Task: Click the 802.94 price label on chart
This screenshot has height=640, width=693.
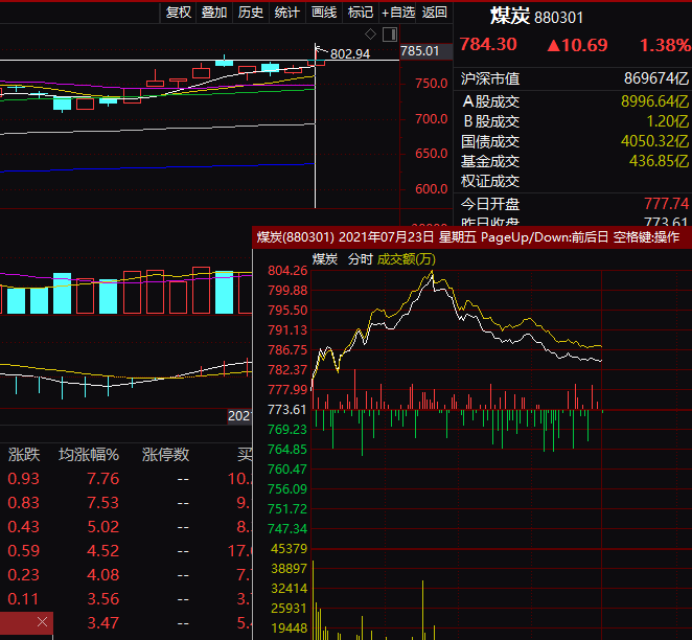Action: tap(350, 53)
